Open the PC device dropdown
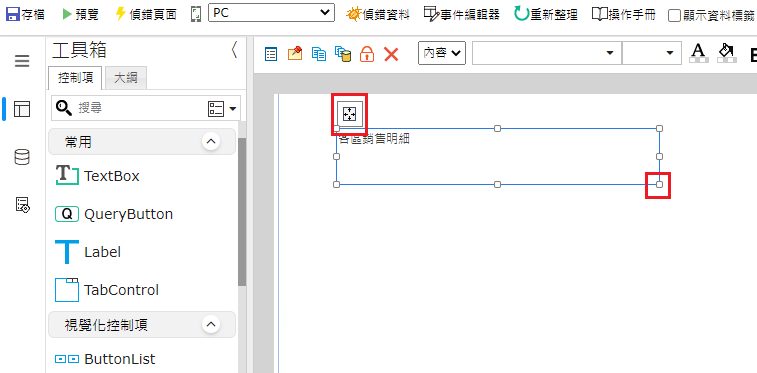 coord(271,13)
